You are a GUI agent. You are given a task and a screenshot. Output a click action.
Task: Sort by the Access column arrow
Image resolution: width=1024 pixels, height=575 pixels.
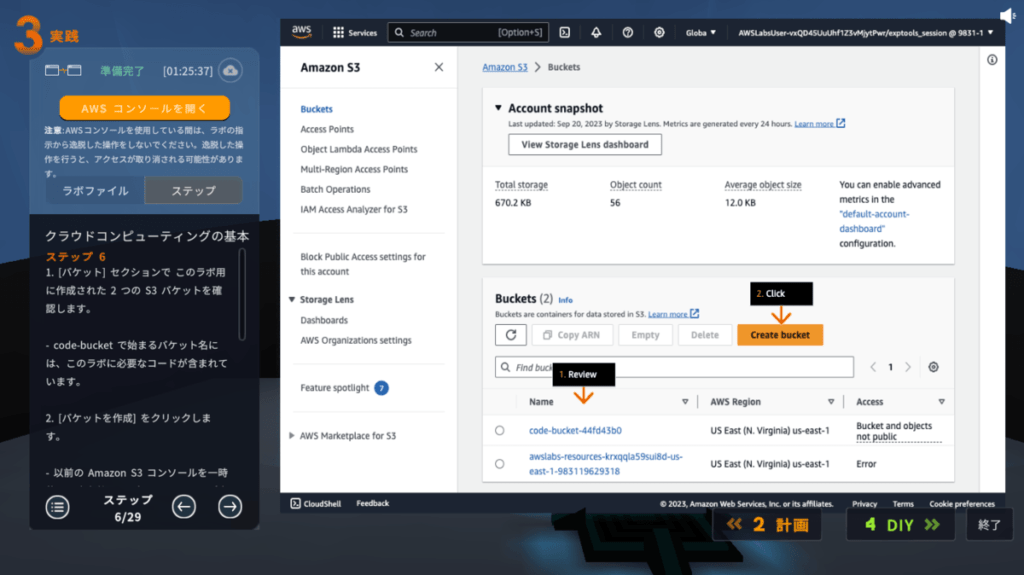click(941, 402)
